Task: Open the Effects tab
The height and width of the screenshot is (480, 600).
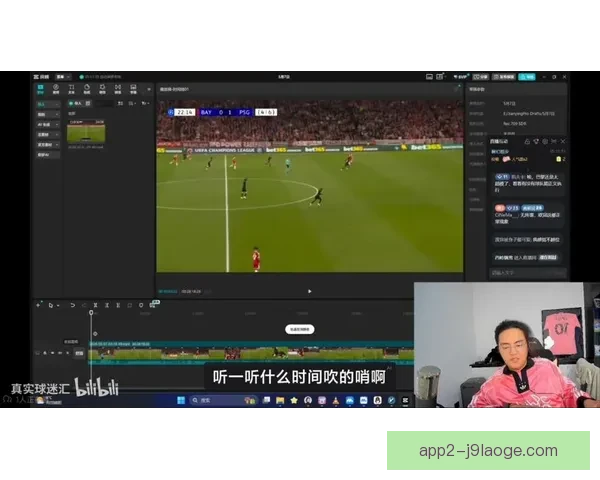Action: (x=102, y=89)
